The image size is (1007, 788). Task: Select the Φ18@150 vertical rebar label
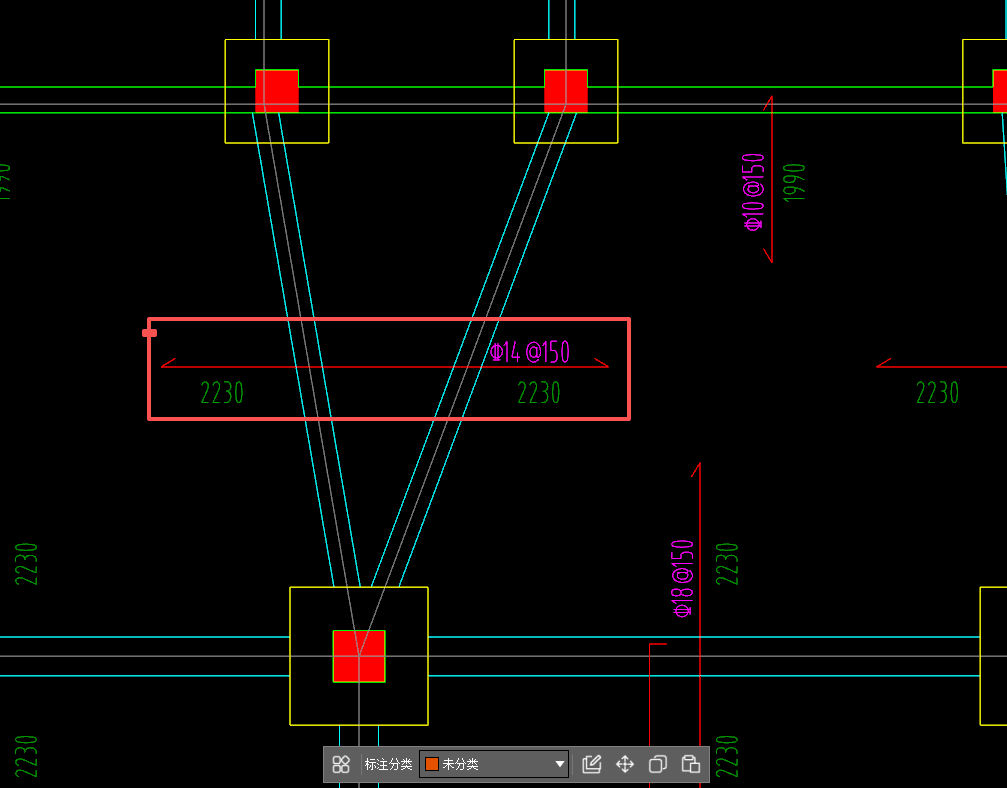coord(683,579)
